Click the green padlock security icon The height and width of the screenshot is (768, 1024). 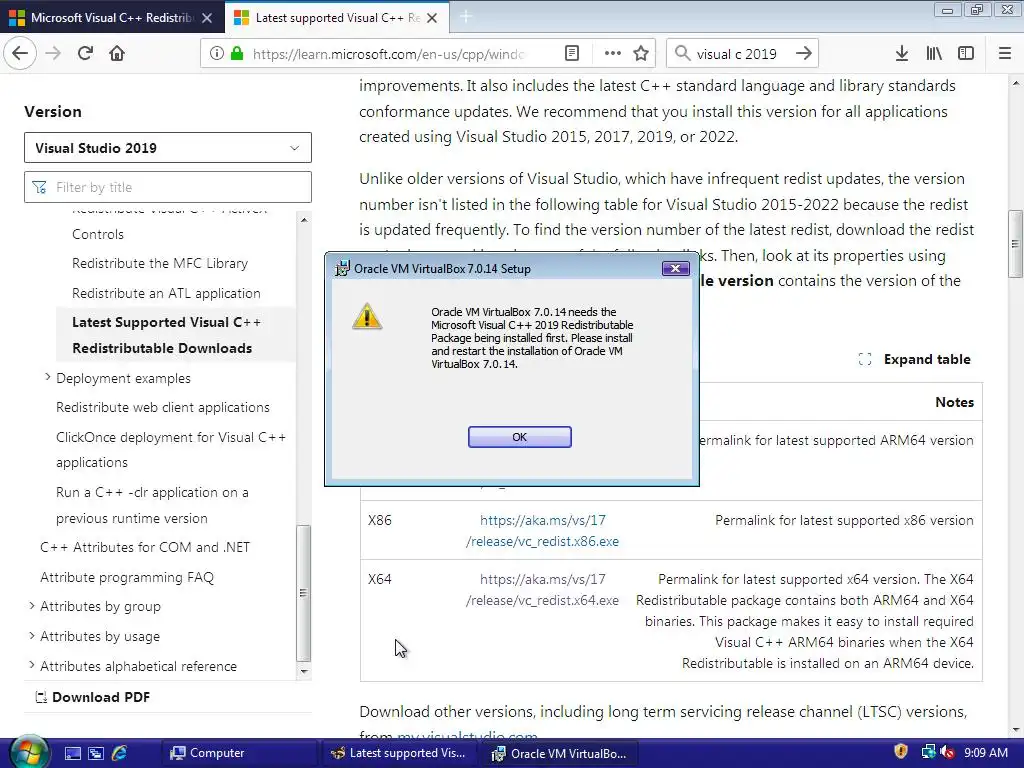tap(237, 54)
